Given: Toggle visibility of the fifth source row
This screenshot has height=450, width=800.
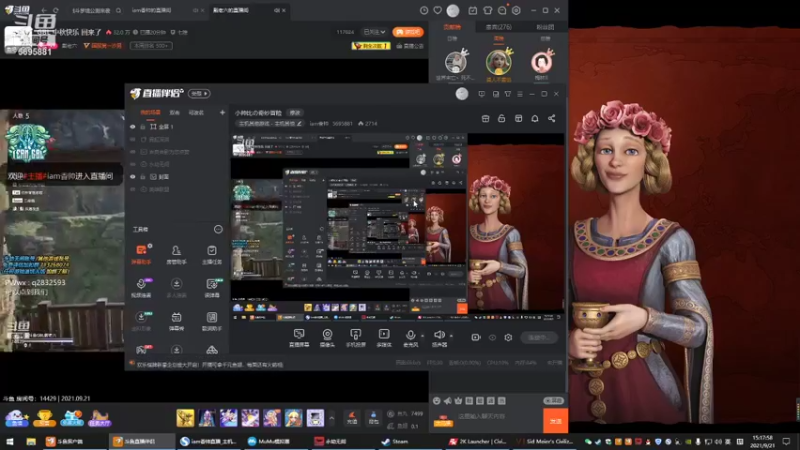Looking at the screenshot, I should click(133, 177).
